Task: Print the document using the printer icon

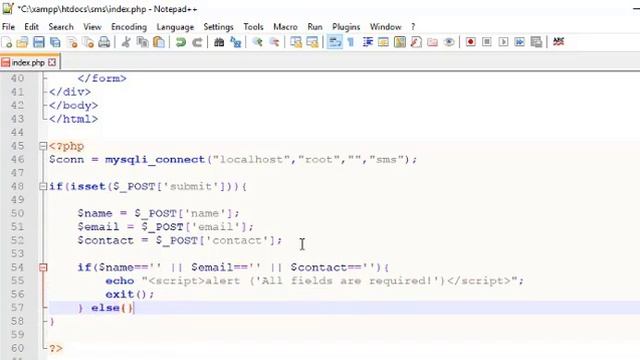Action: [x=104, y=42]
